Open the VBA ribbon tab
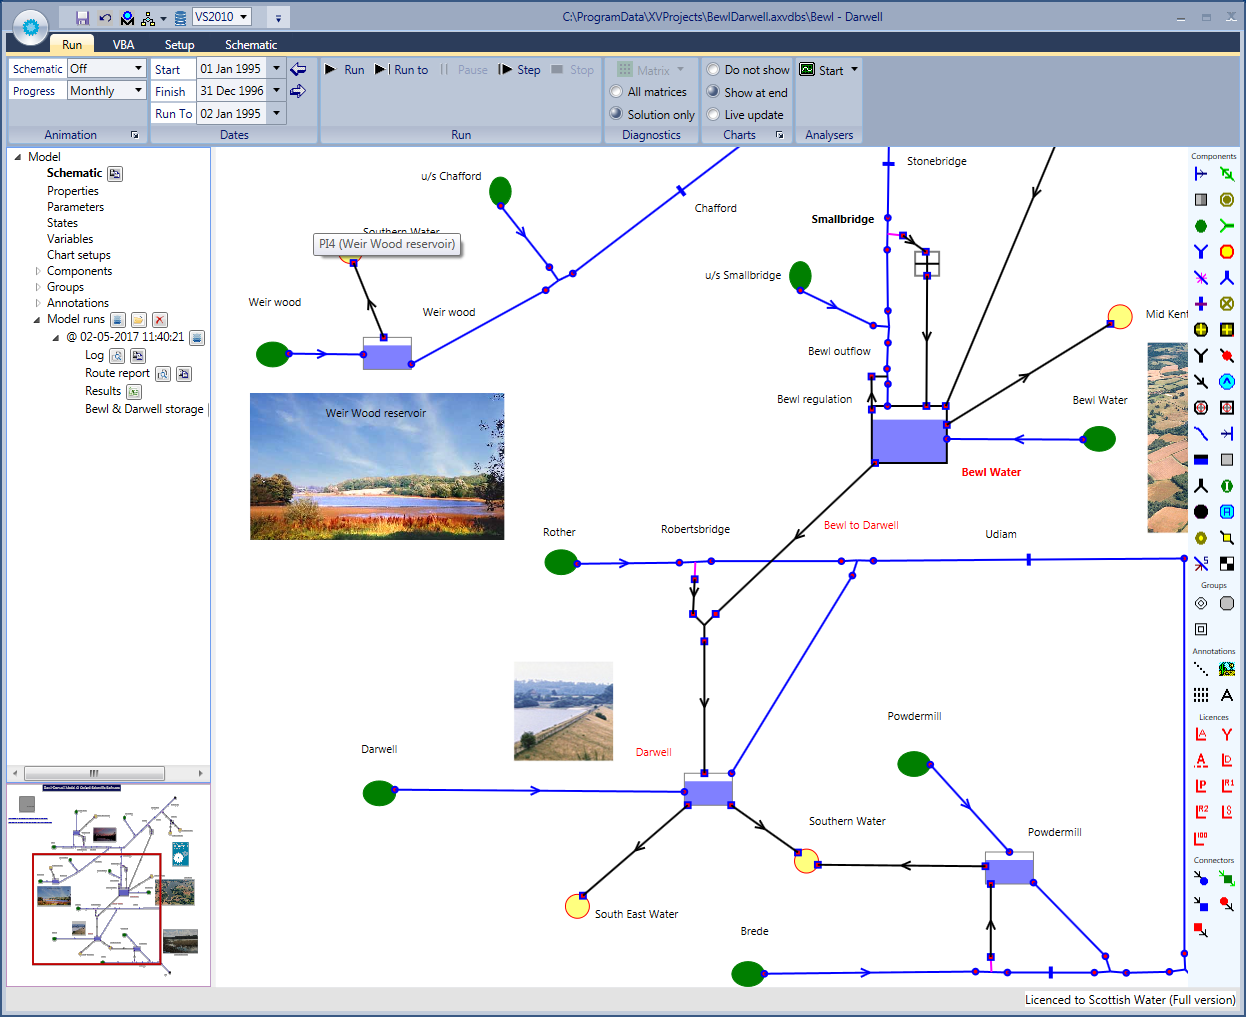 (x=123, y=45)
